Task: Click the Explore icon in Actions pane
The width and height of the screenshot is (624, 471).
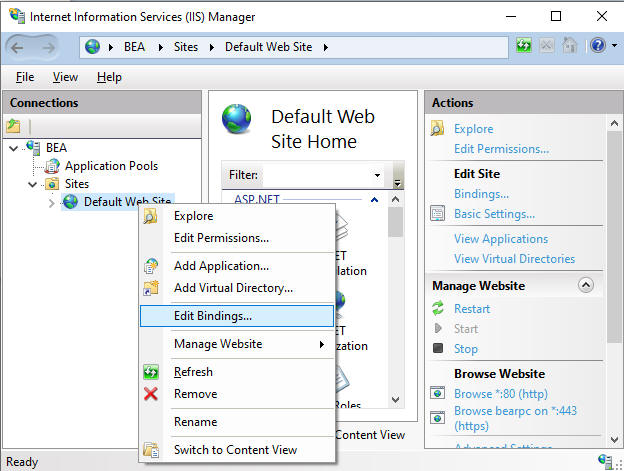Action: coord(437,128)
